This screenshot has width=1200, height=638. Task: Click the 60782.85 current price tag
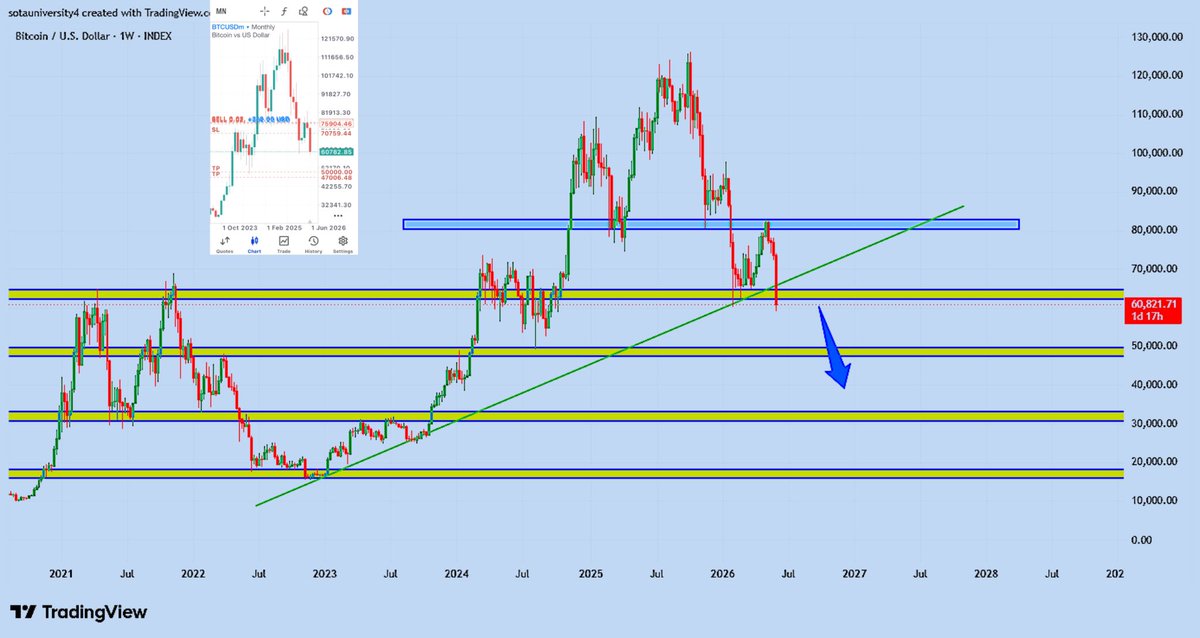(336, 152)
